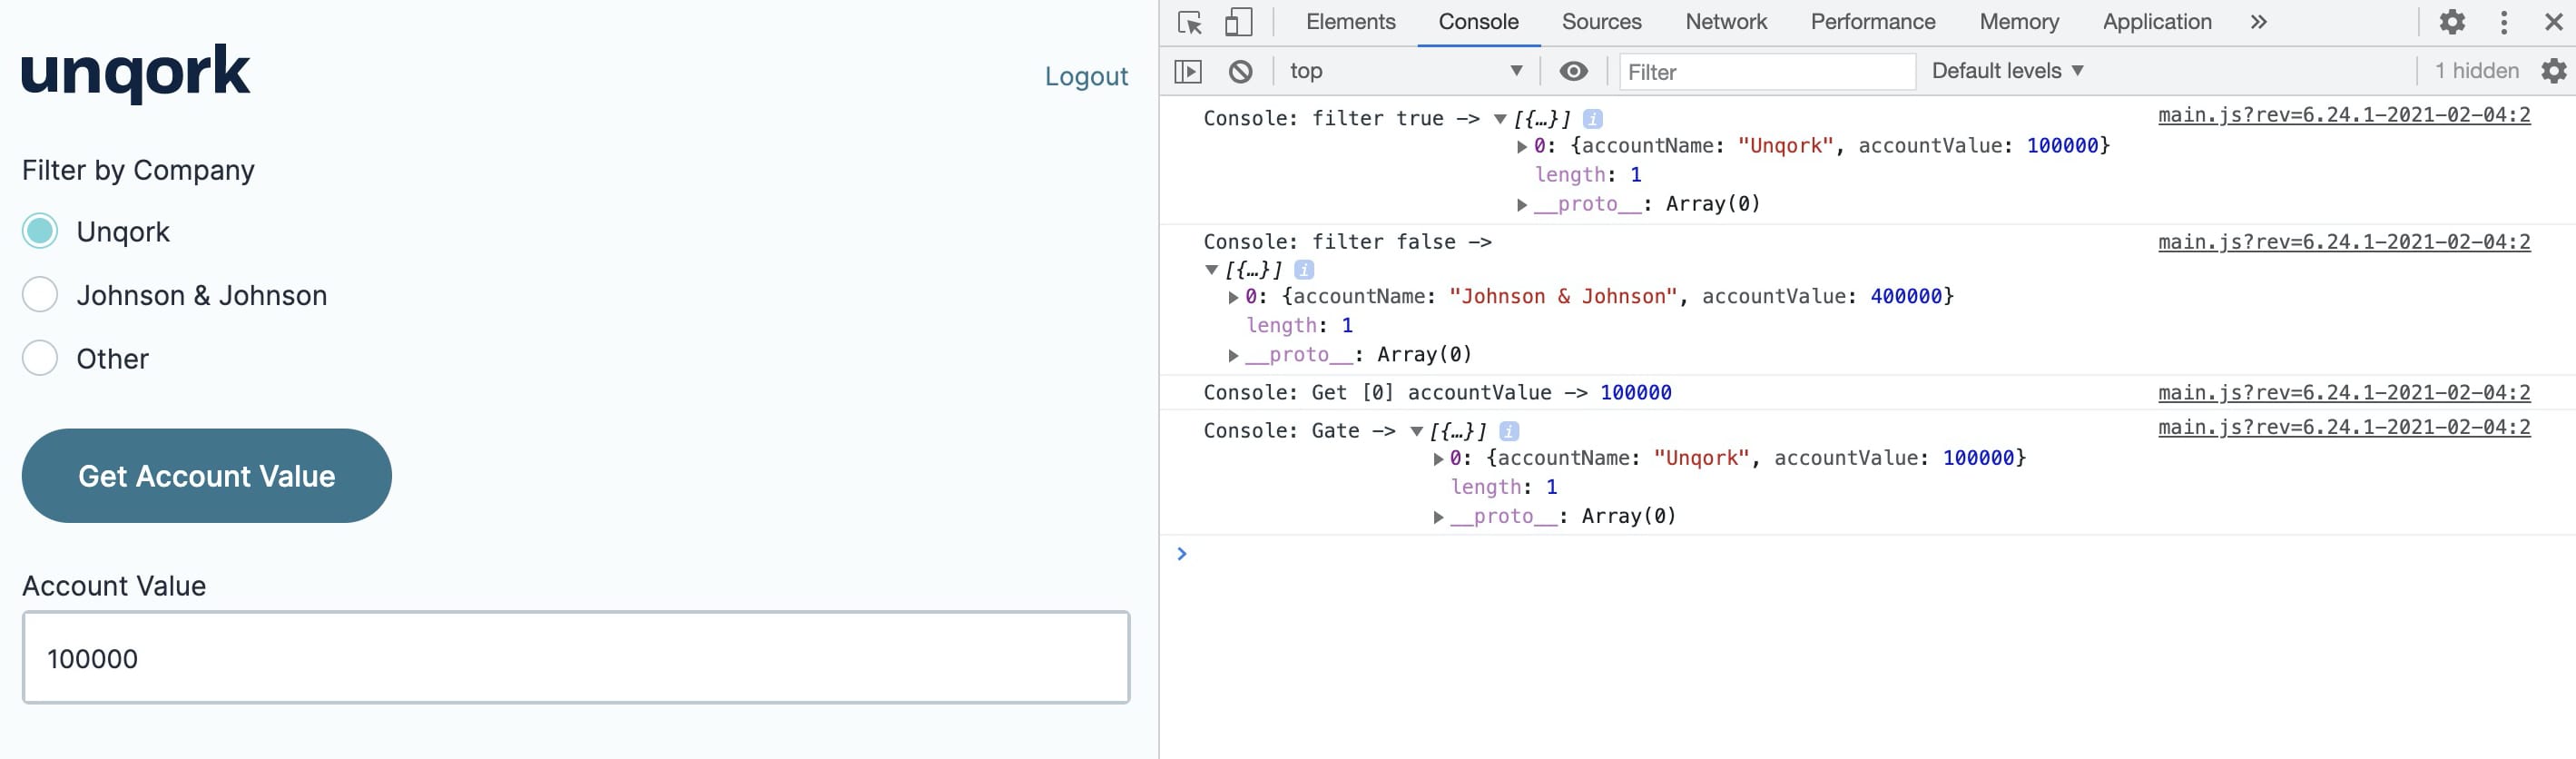2576x759 pixels.
Task: Click the Filter by Company label
Action: tap(138, 171)
